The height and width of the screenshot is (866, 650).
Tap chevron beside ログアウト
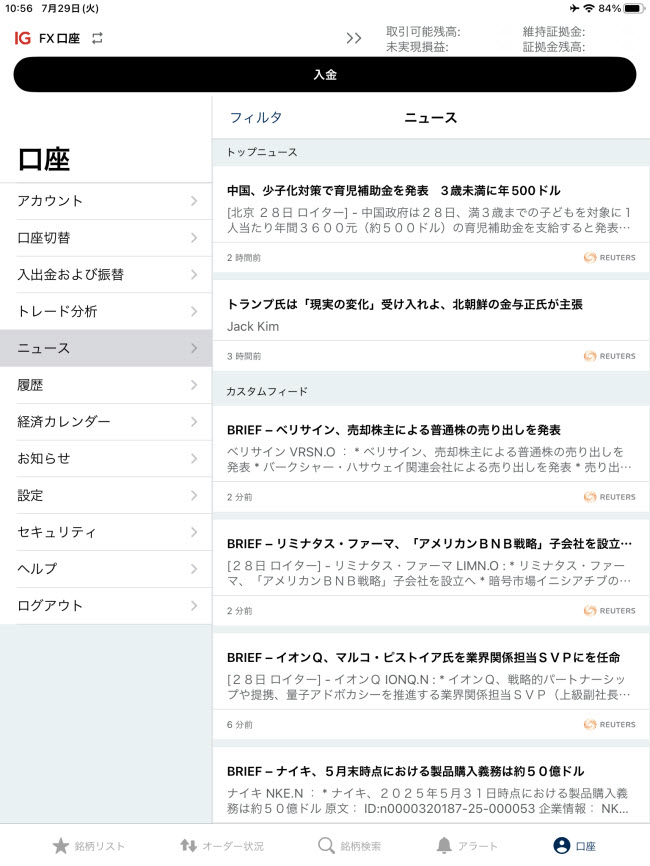pos(194,606)
